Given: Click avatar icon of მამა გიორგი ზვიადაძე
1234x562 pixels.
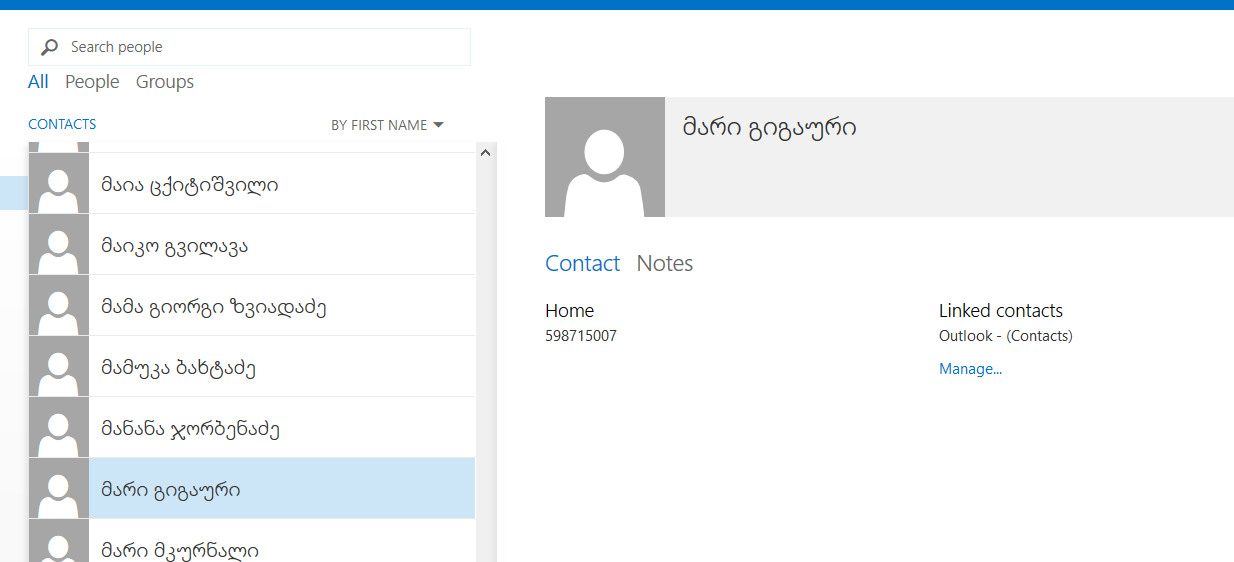Looking at the screenshot, I should coord(59,306).
